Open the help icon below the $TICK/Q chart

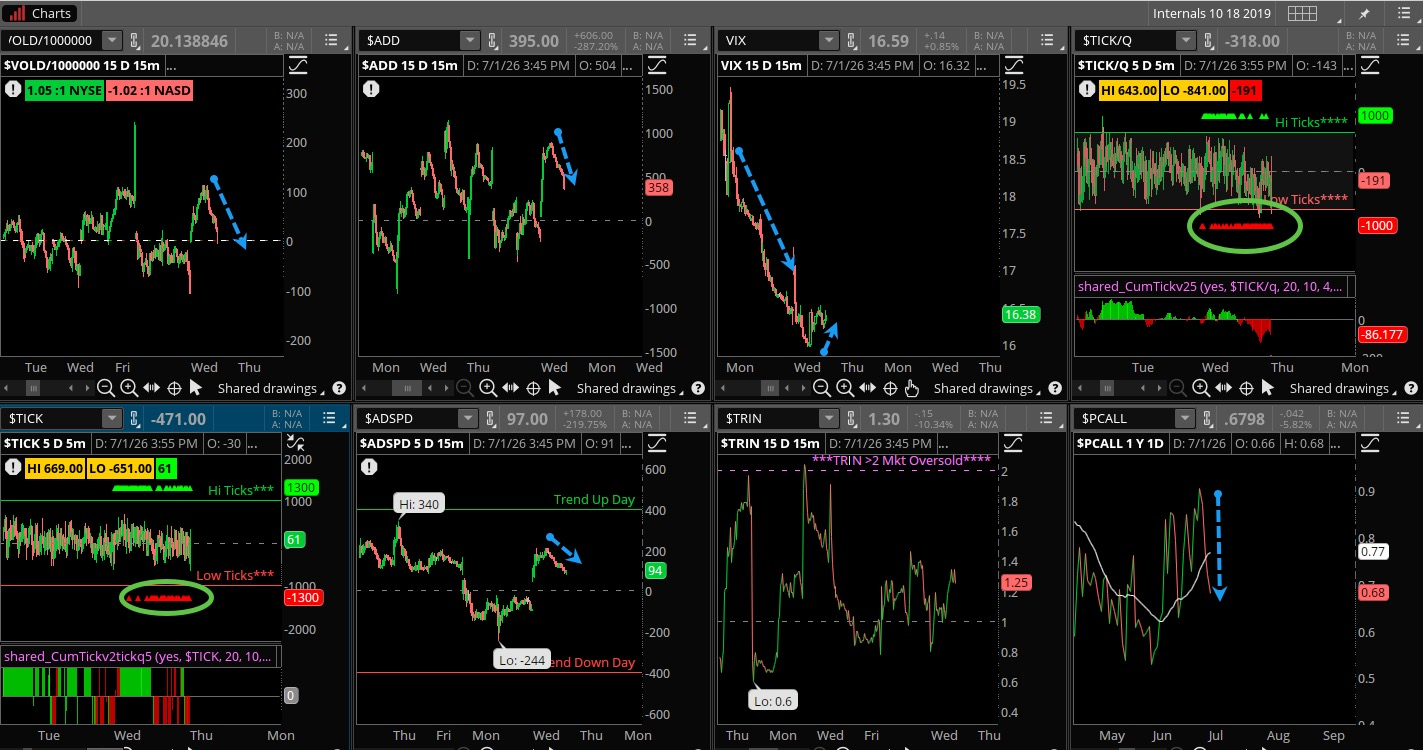coord(1409,388)
